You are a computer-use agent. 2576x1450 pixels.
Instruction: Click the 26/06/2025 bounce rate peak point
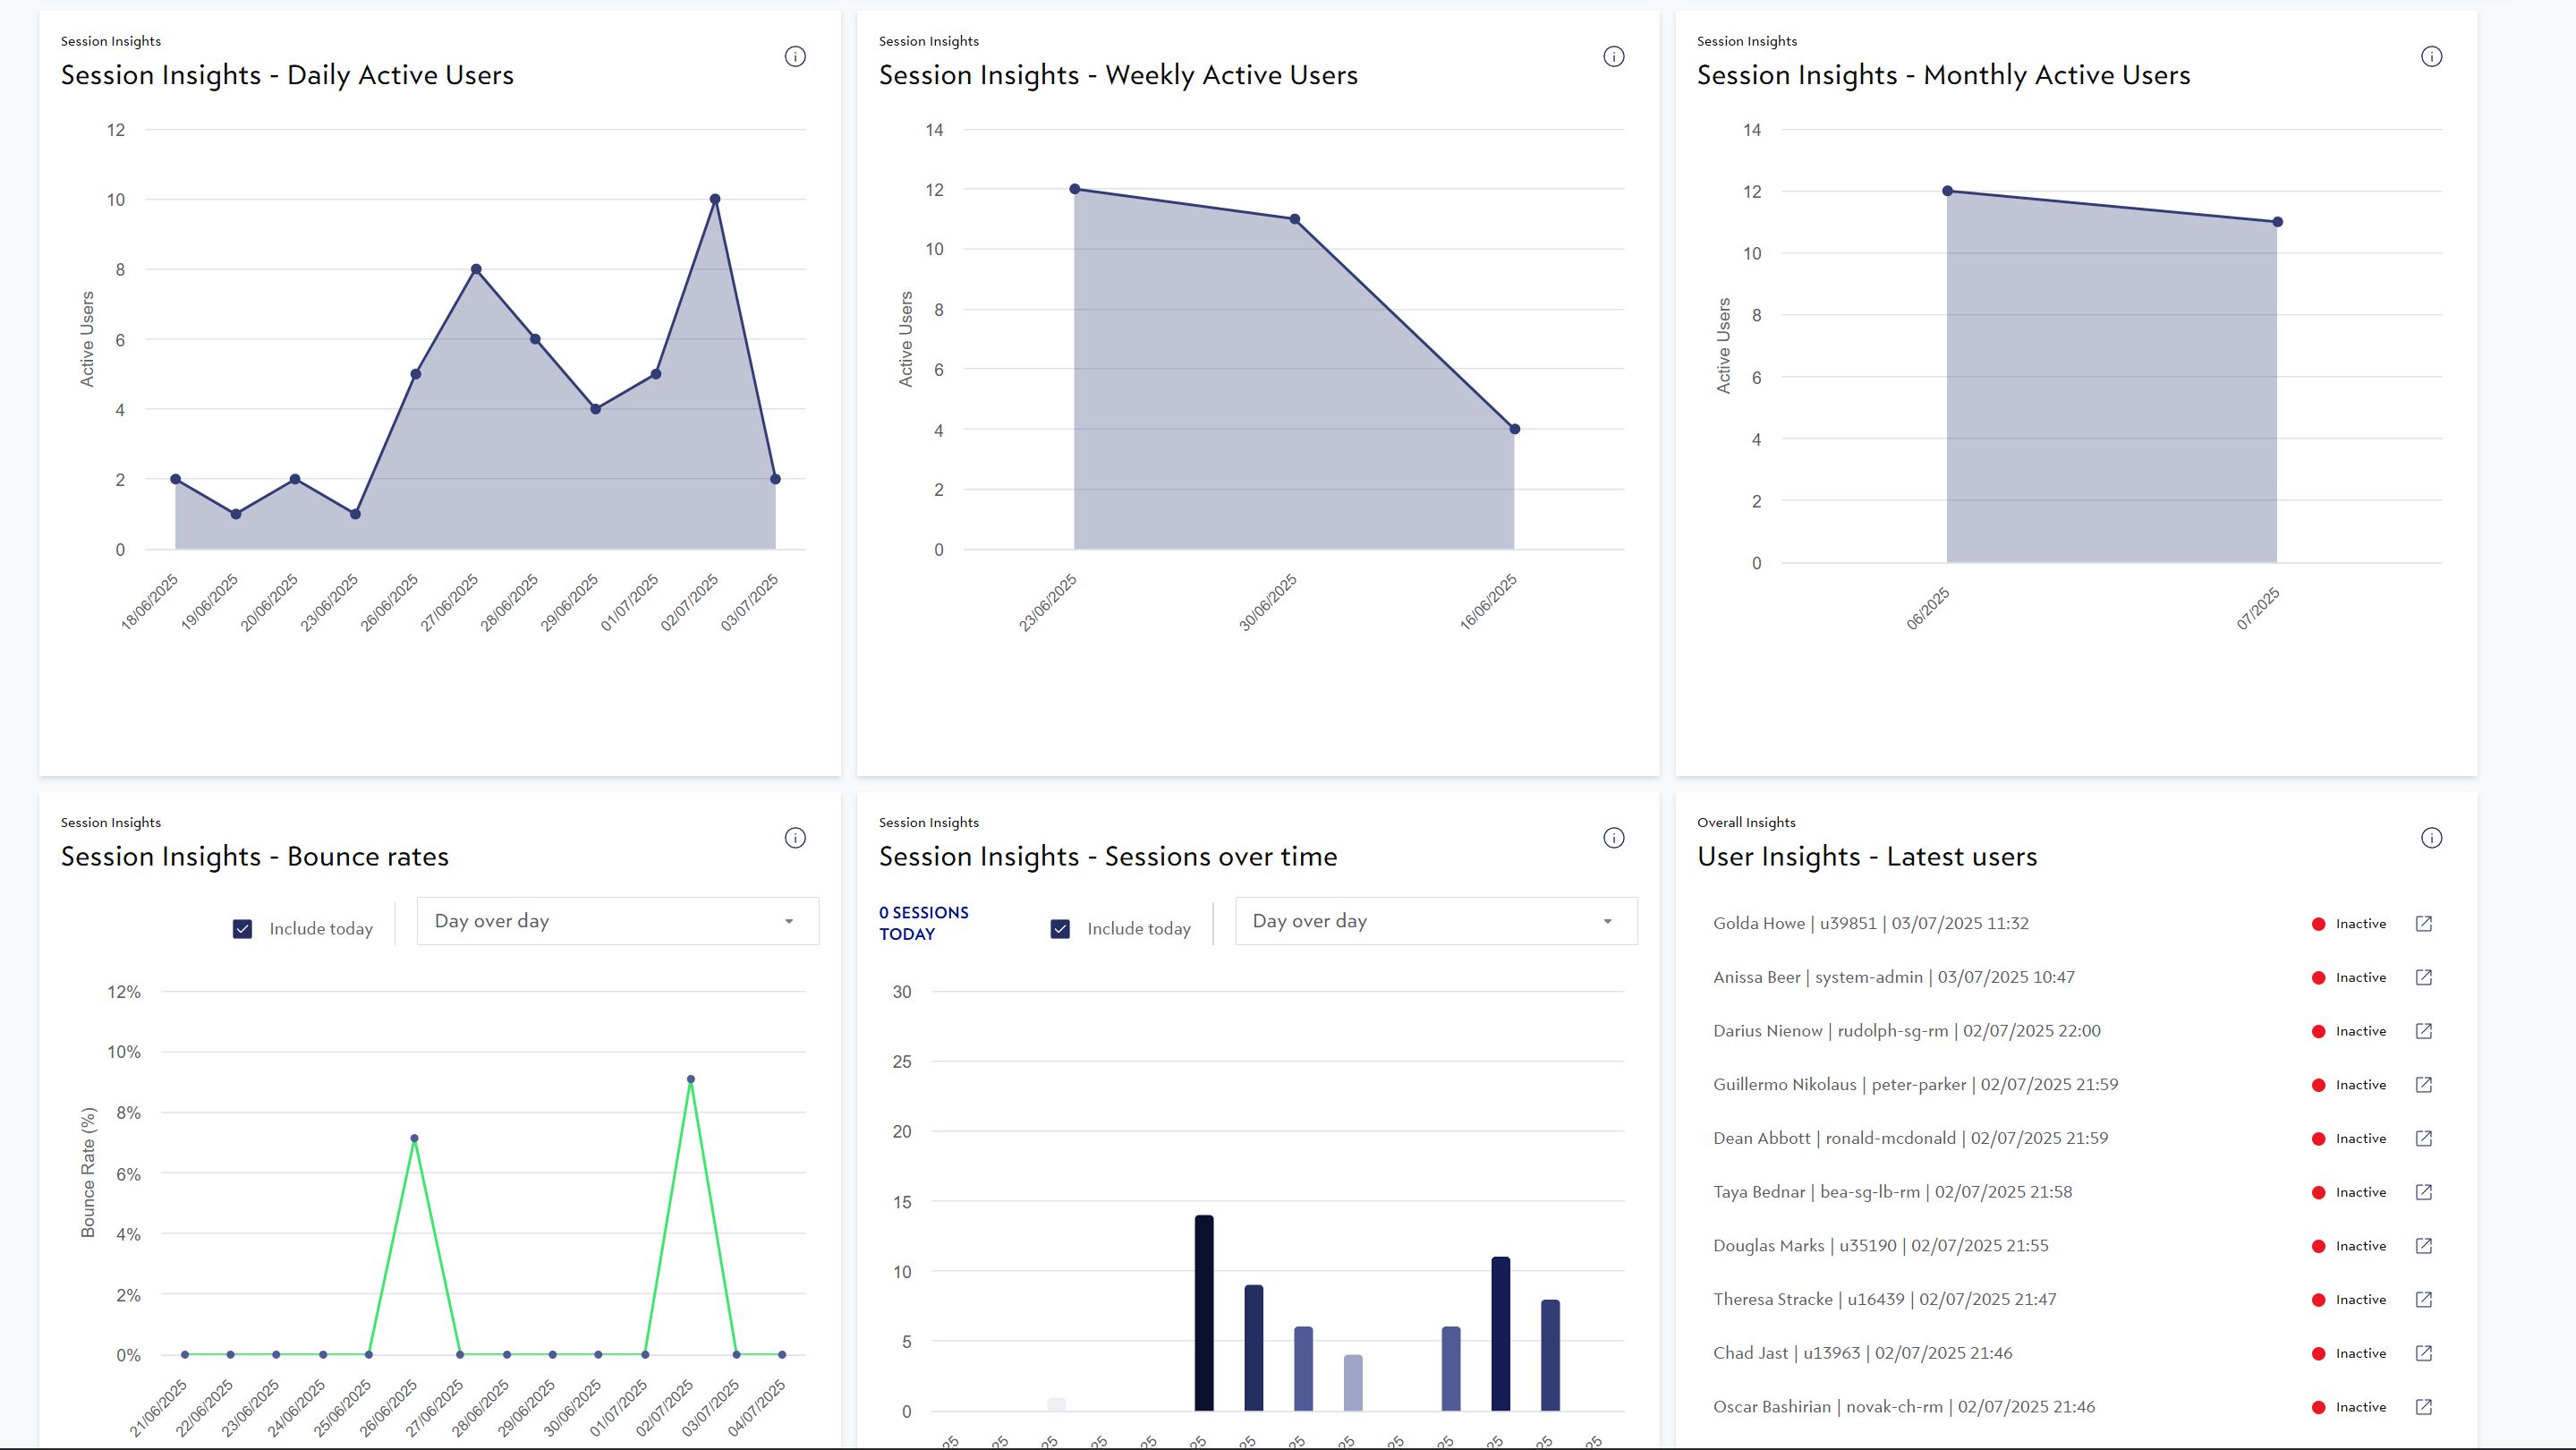(415, 1139)
